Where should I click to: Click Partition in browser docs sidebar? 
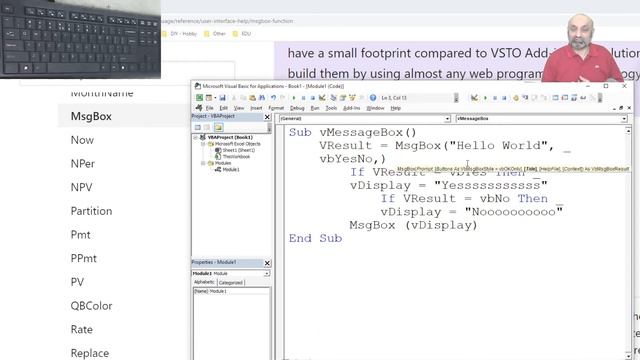pos(91,211)
